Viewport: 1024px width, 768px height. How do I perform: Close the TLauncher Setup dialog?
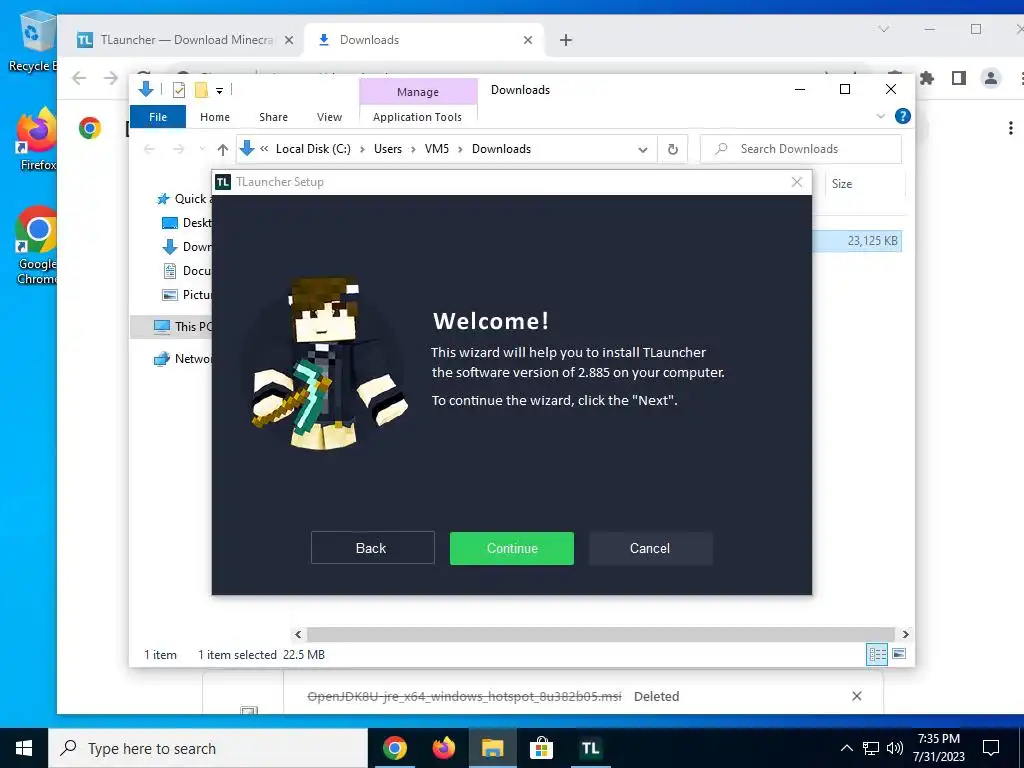click(797, 182)
